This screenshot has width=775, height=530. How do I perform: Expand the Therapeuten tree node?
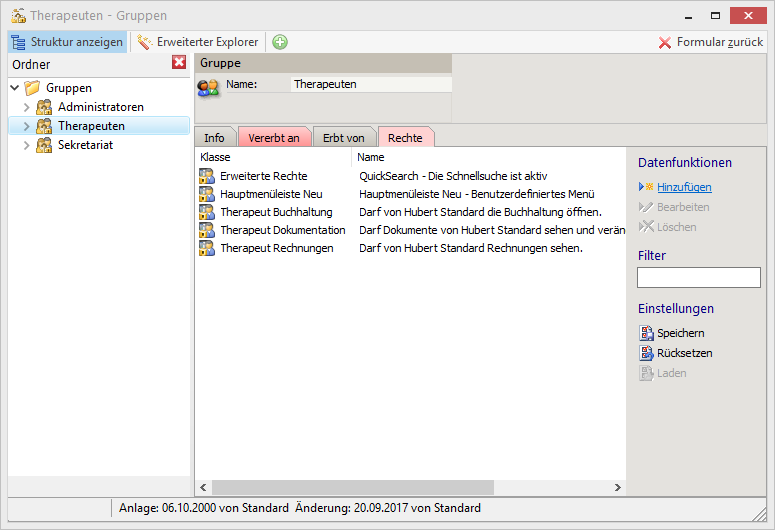[27, 126]
